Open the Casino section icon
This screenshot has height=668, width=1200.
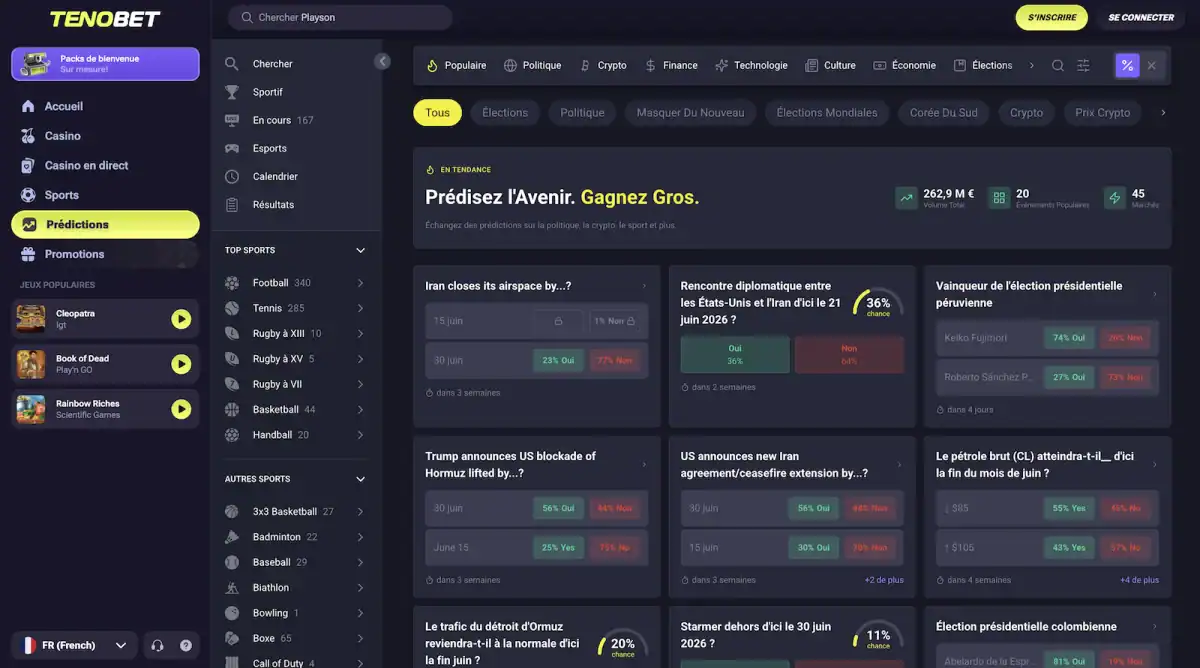coord(27,136)
